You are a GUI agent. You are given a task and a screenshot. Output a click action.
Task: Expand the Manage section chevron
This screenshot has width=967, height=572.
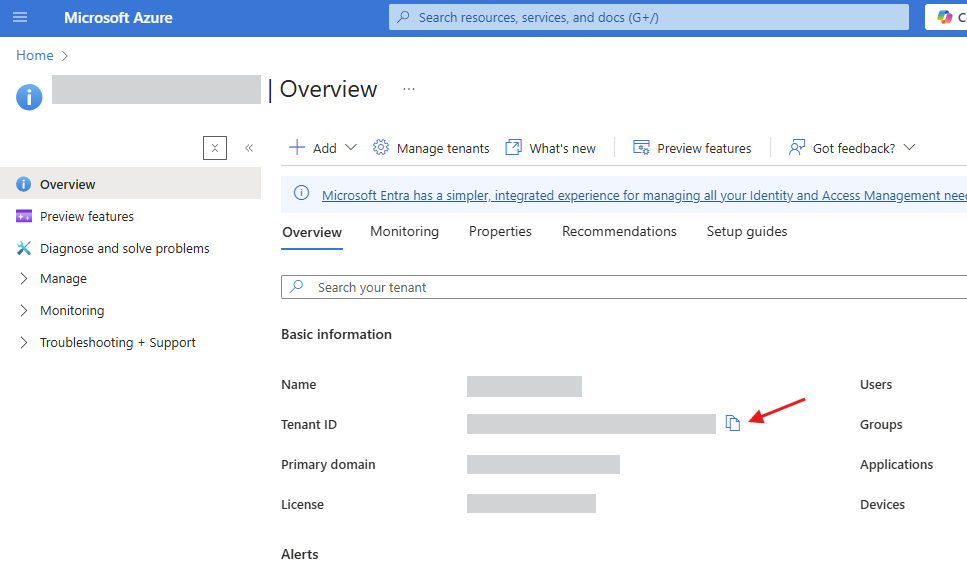point(23,279)
